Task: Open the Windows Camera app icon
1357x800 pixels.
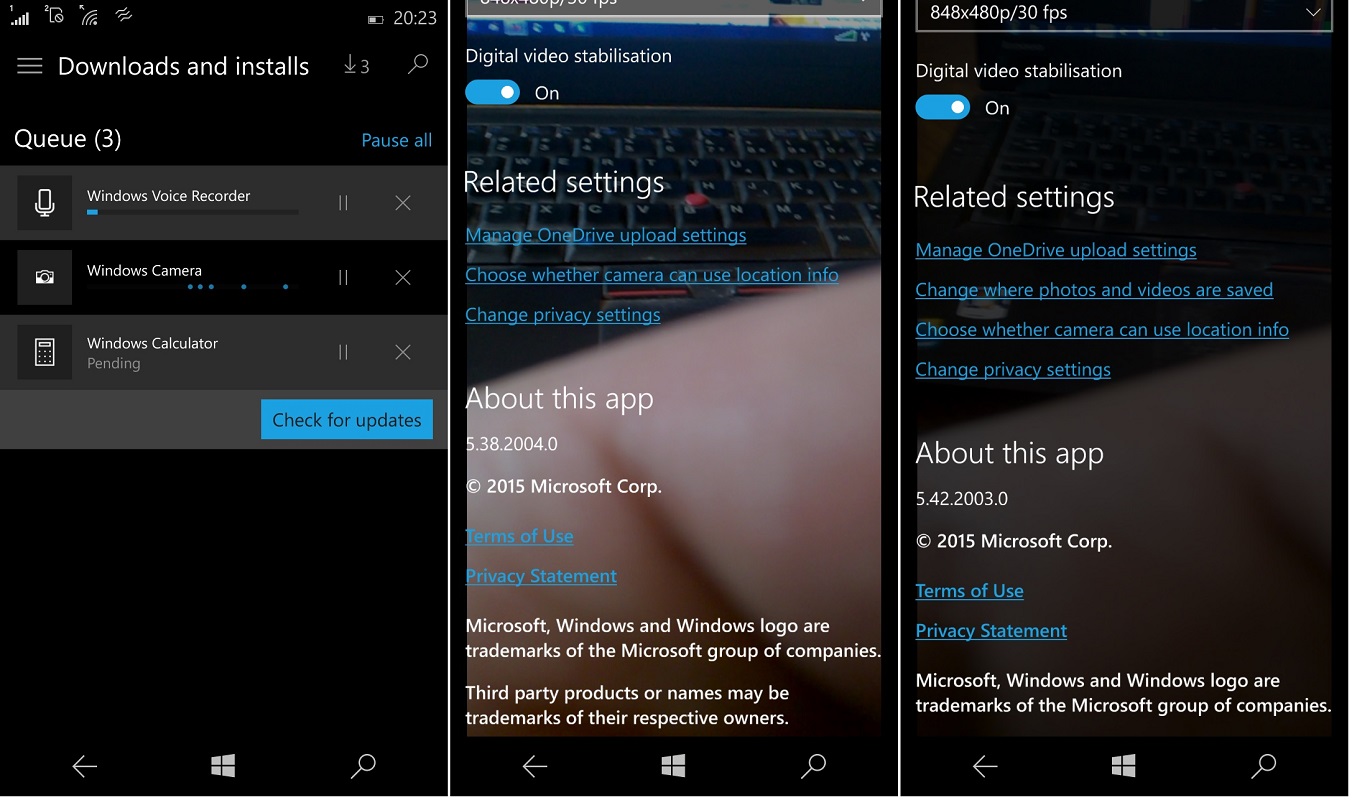Action: tap(45, 277)
